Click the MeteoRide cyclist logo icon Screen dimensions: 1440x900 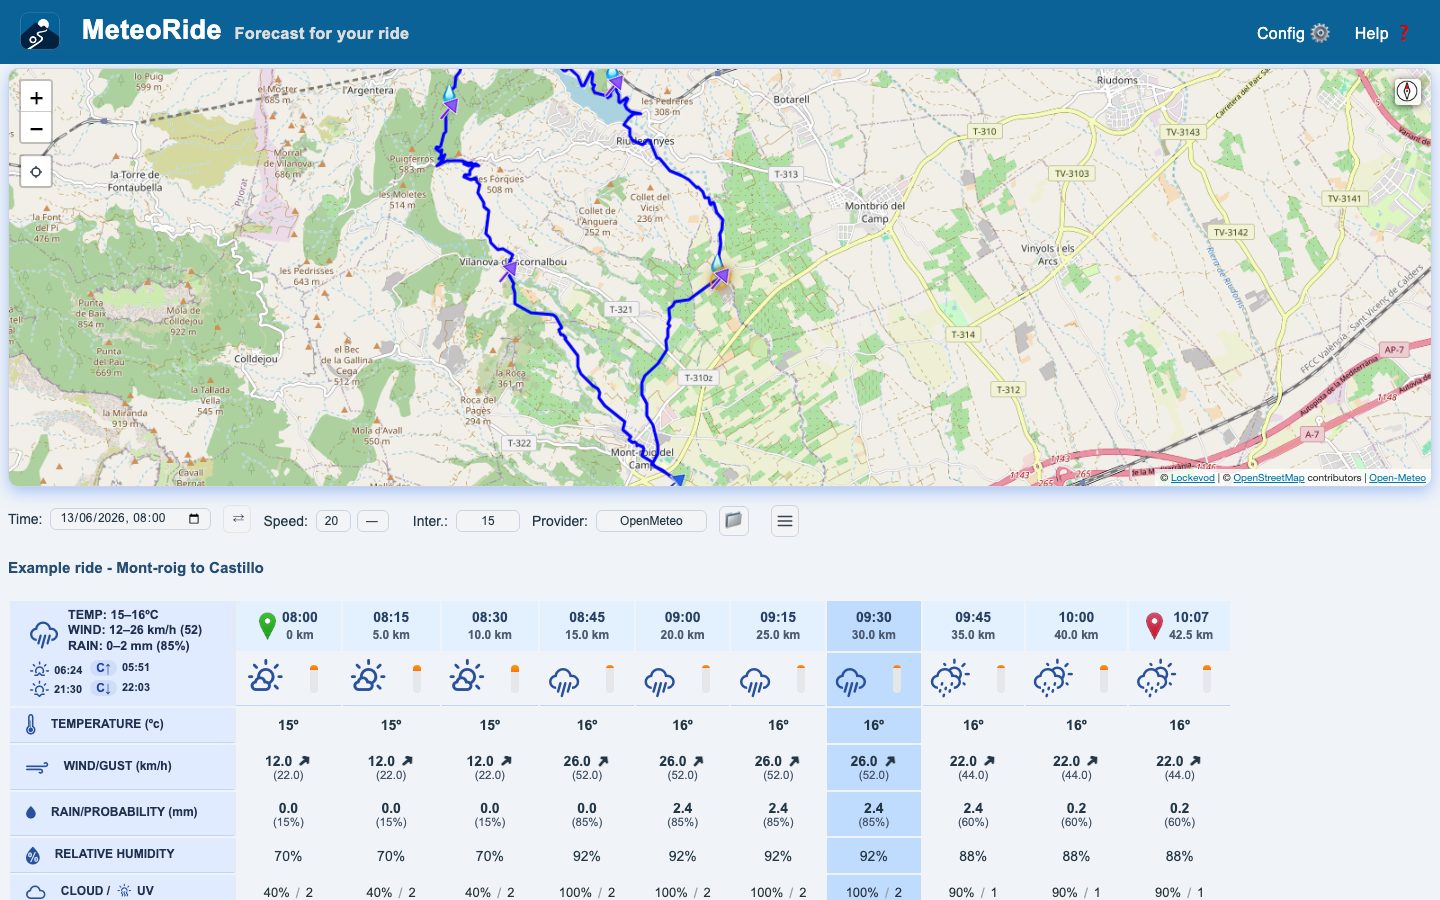coord(40,32)
